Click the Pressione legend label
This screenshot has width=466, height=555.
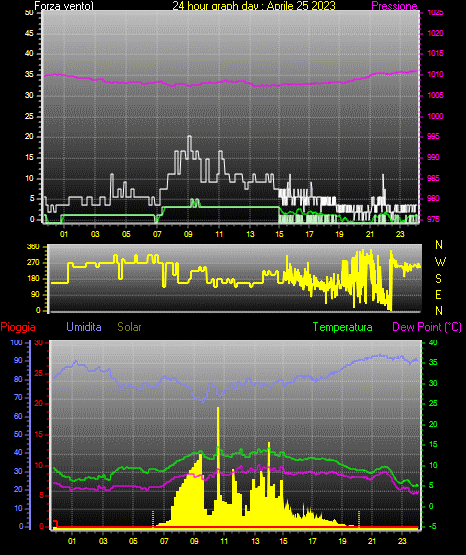[x=394, y=6]
